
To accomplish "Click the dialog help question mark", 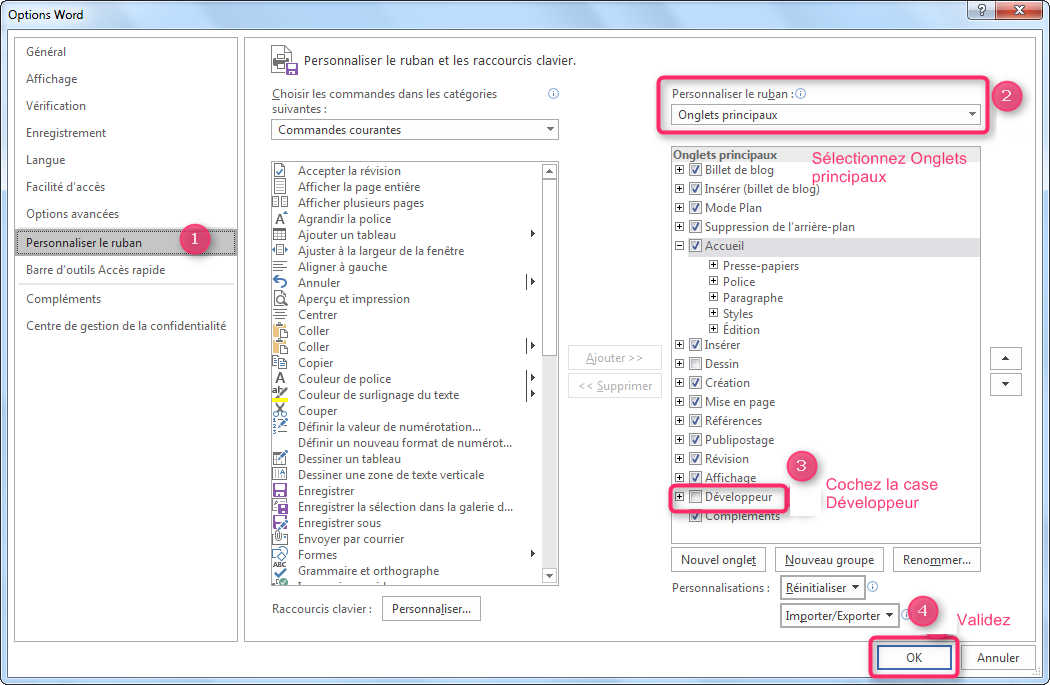I will point(982,9).
